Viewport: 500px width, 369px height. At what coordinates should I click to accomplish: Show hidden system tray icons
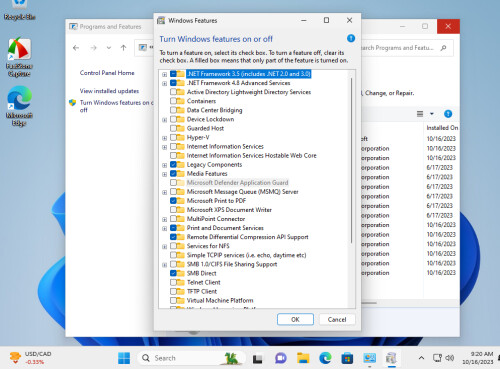(x=421, y=358)
